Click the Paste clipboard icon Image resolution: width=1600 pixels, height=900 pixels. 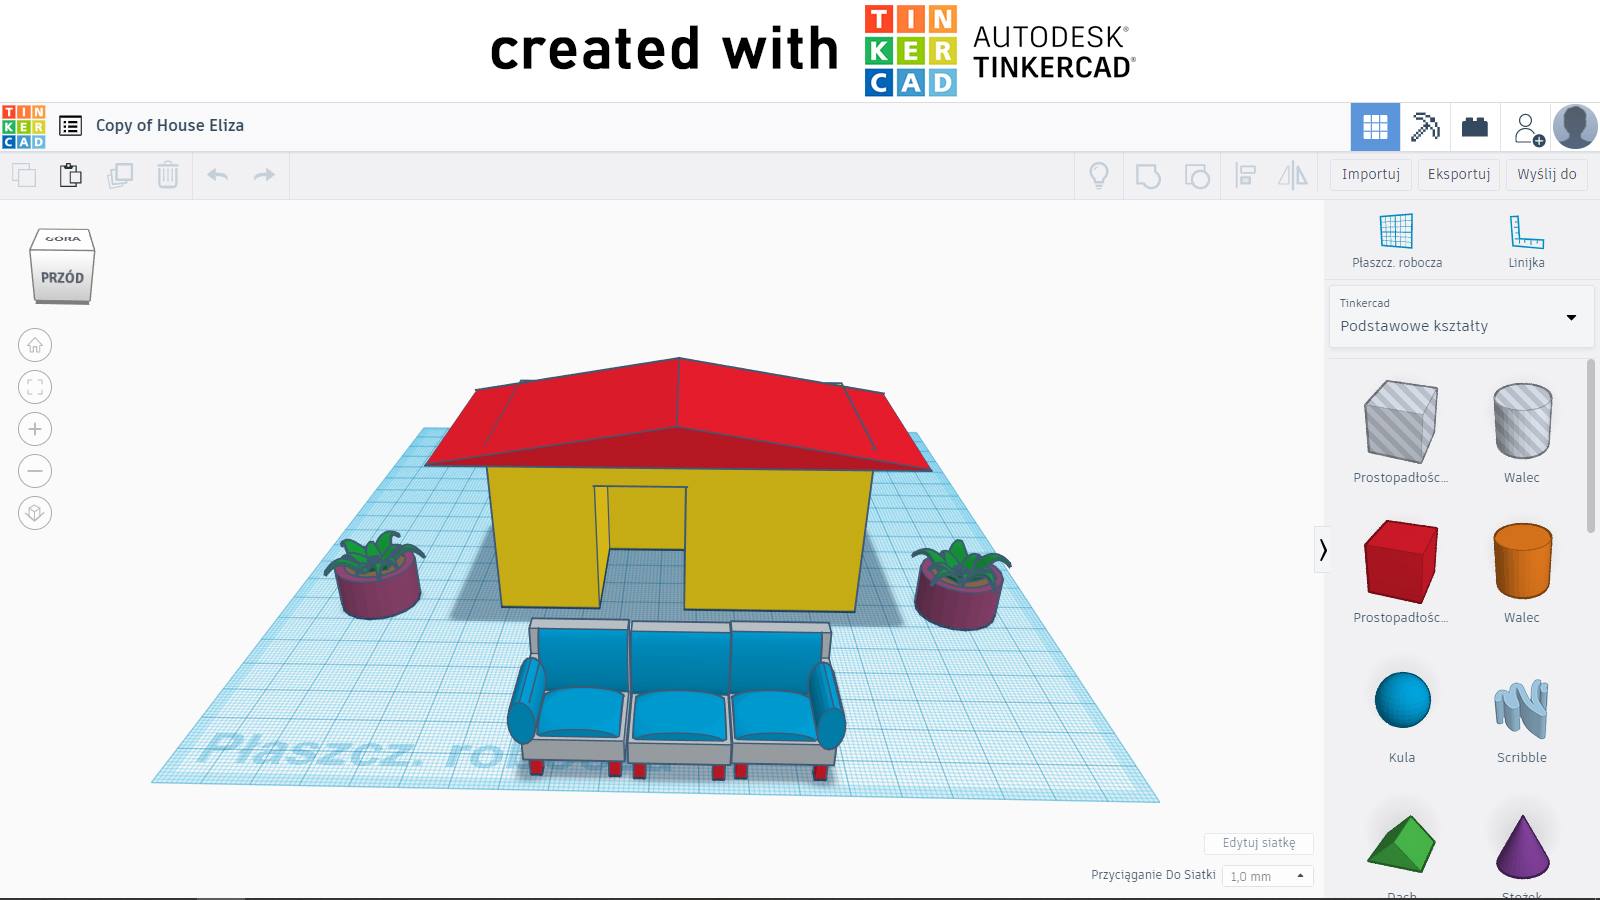coord(70,175)
